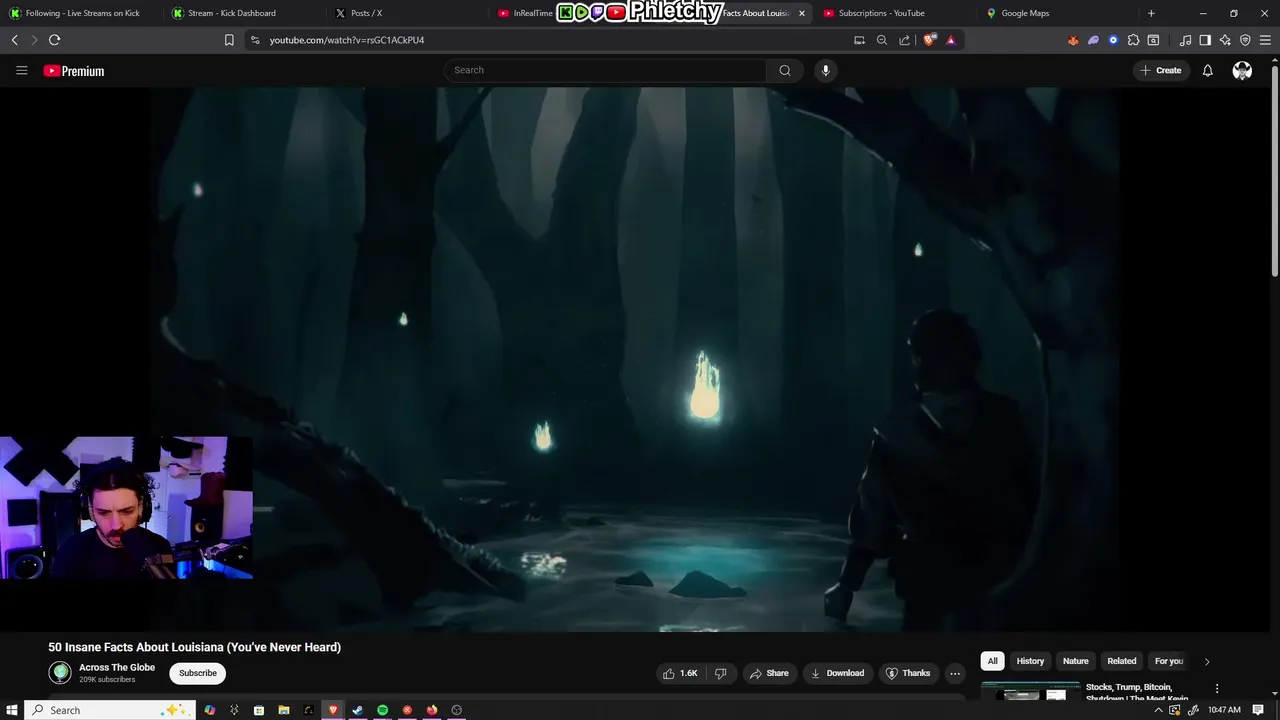Open the video's more actions ellipsis
Screen dimensions: 1280x720
955,673
